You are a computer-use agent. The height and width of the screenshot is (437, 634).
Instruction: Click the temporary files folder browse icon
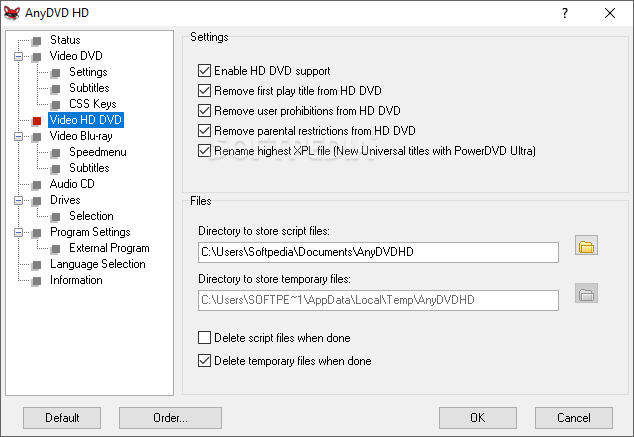pyautogui.click(x=586, y=294)
